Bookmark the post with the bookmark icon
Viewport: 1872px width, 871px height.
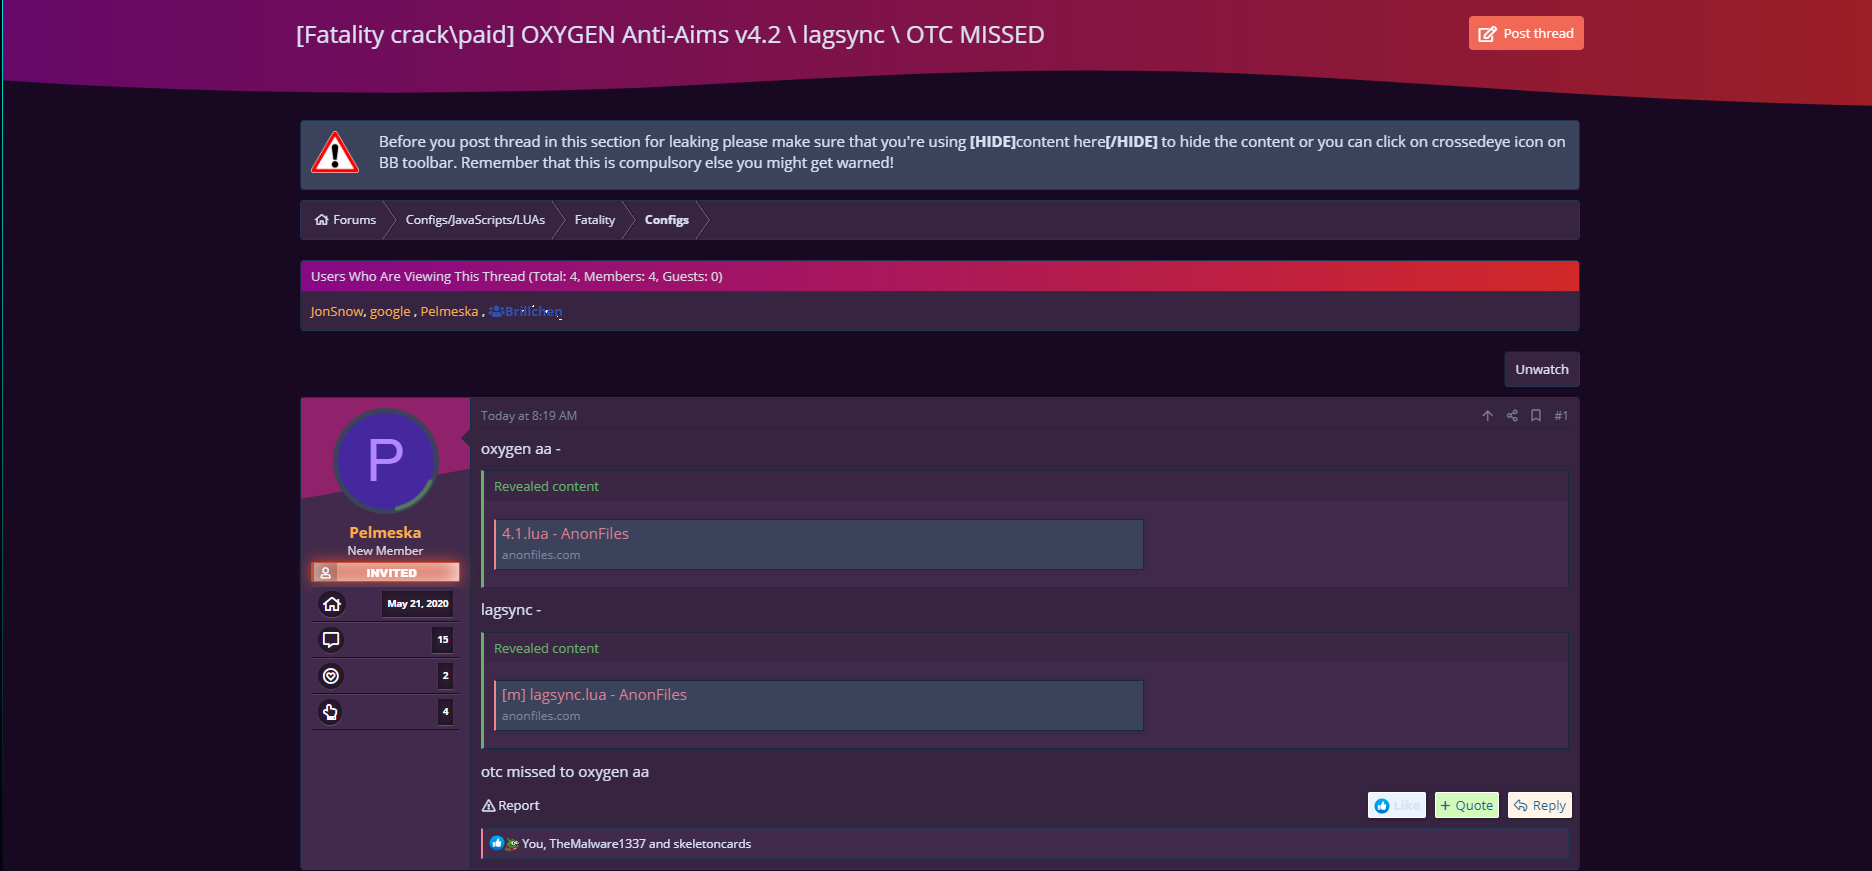(x=1536, y=416)
